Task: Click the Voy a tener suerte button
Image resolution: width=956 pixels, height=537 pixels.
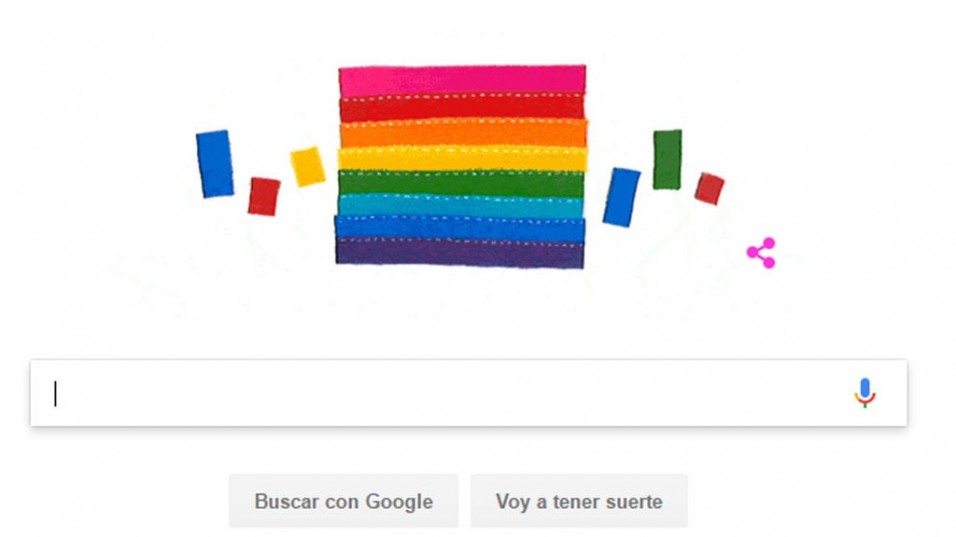Action: tap(579, 501)
